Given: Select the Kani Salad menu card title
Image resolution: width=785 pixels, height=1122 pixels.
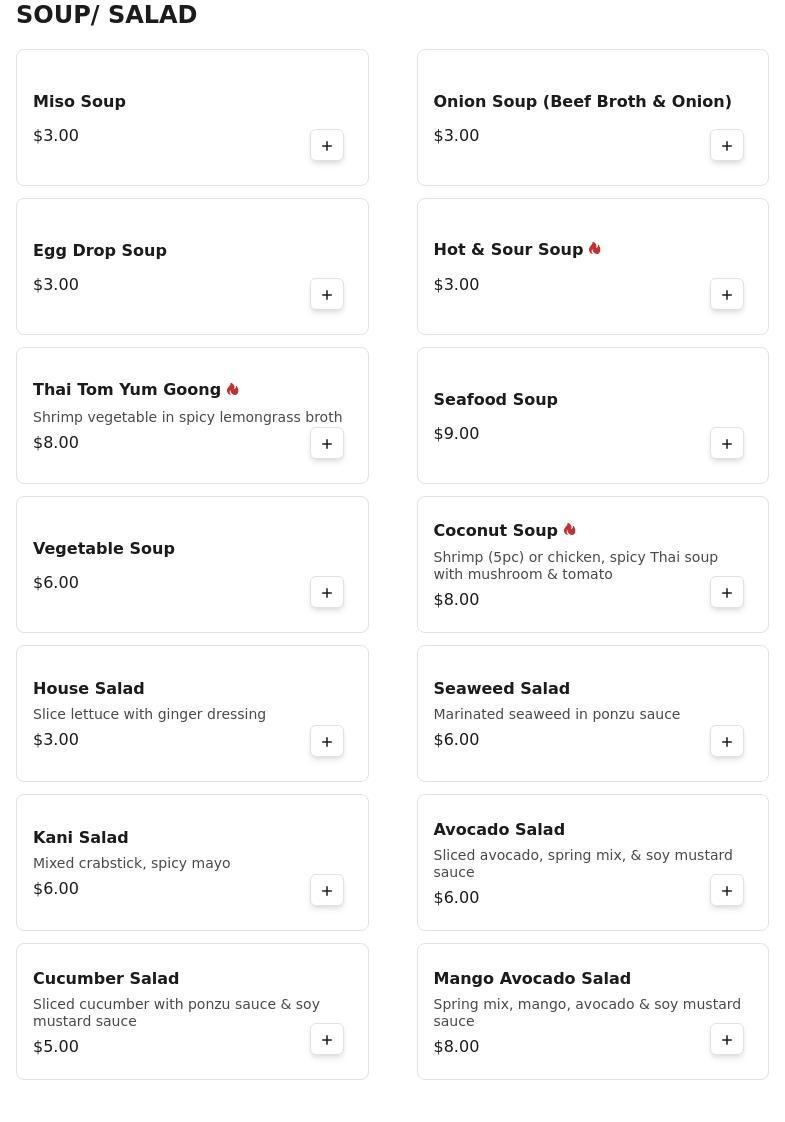Looking at the screenshot, I should tap(81, 837).
